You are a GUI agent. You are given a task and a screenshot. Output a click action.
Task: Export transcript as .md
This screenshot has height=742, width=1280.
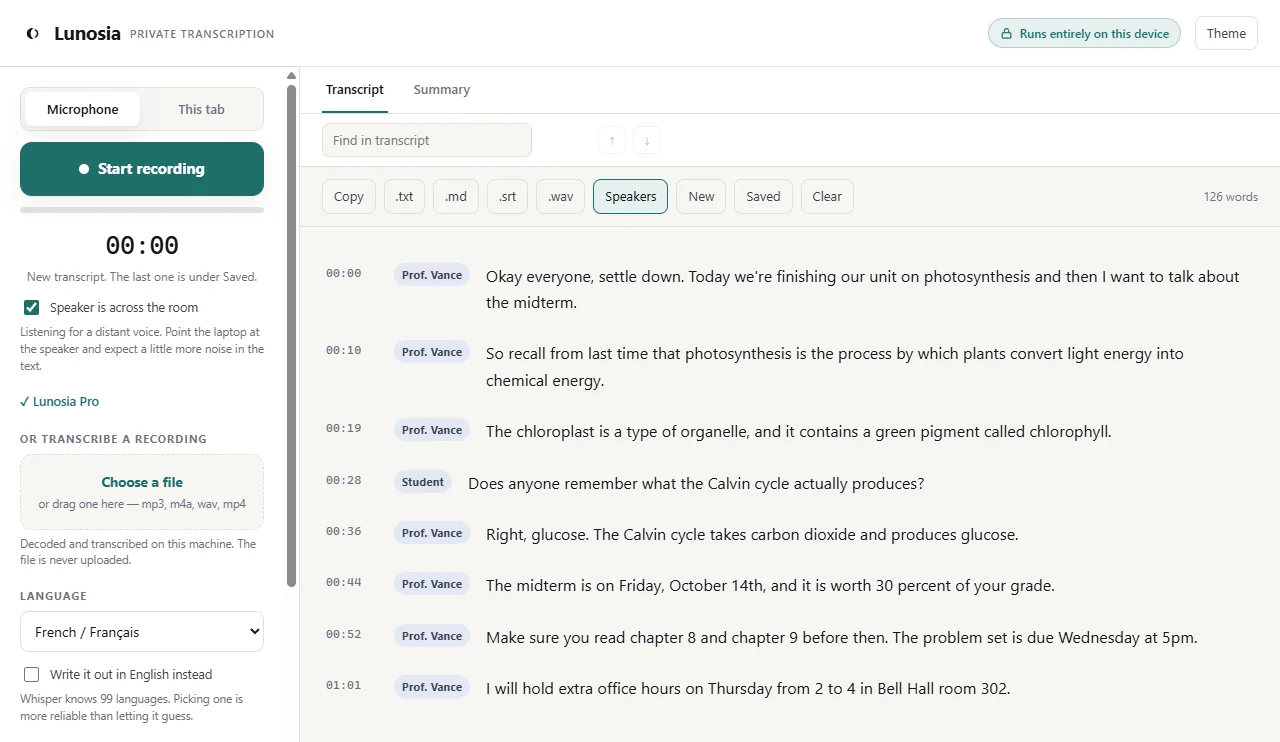[x=456, y=196]
